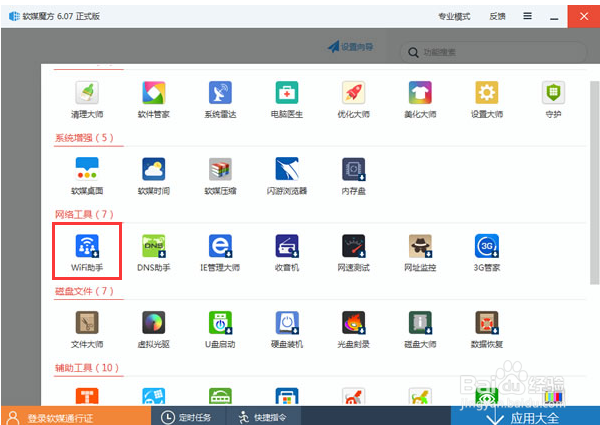Launch DNS助手 tool
The width and height of the screenshot is (600, 425).
153,253
